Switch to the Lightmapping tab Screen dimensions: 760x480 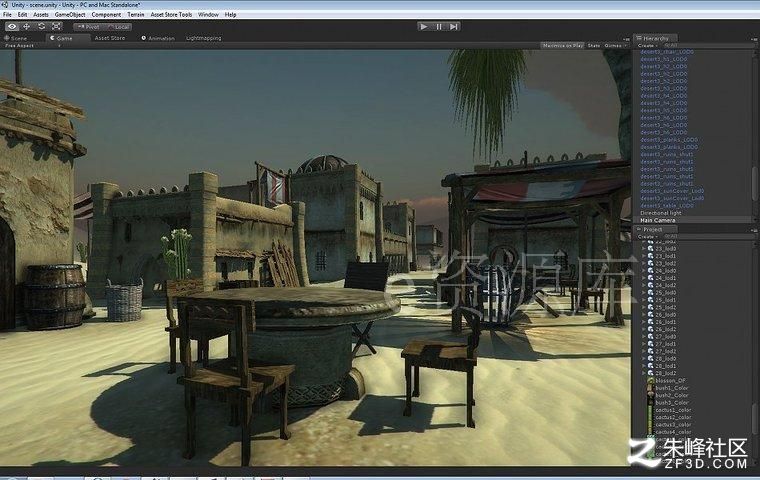coord(204,38)
